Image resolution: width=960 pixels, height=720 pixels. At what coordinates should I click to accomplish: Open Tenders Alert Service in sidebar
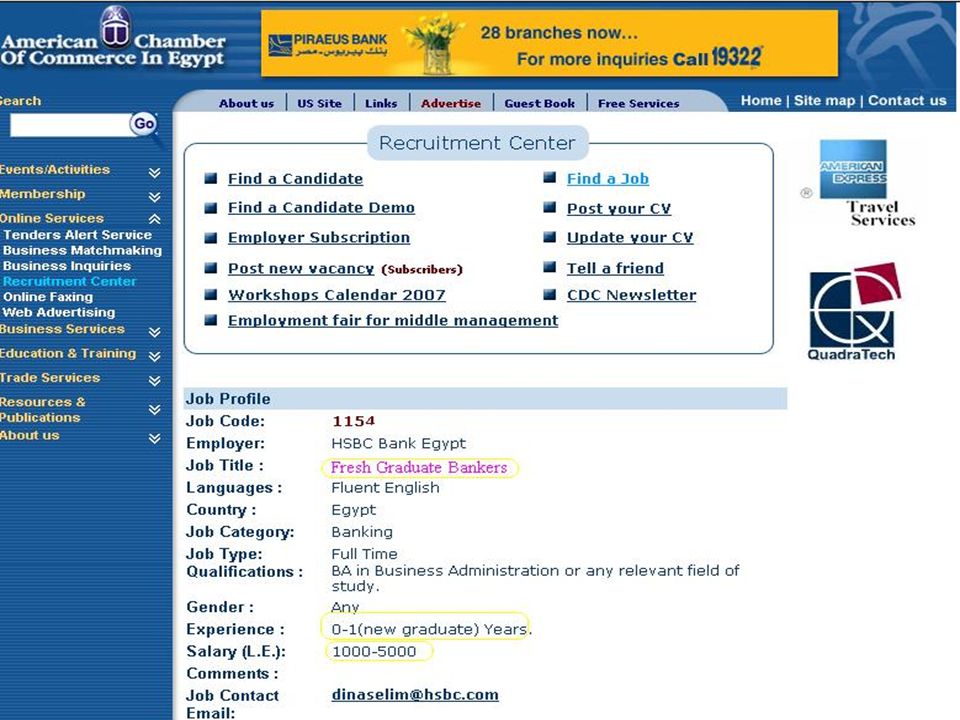(77, 234)
